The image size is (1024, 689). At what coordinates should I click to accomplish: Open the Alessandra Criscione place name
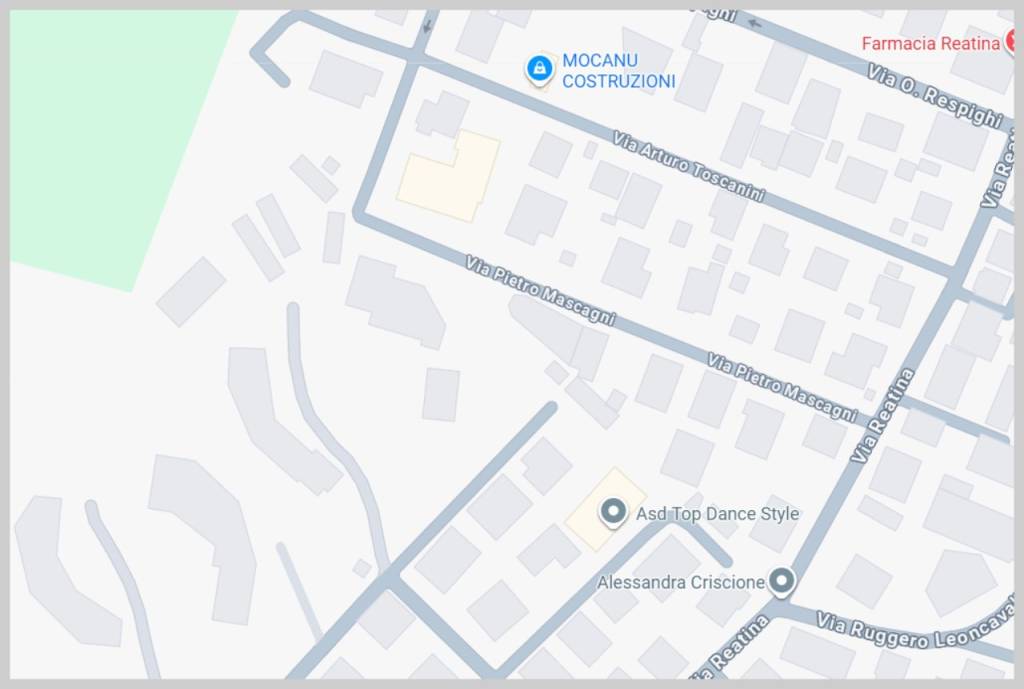pos(680,582)
